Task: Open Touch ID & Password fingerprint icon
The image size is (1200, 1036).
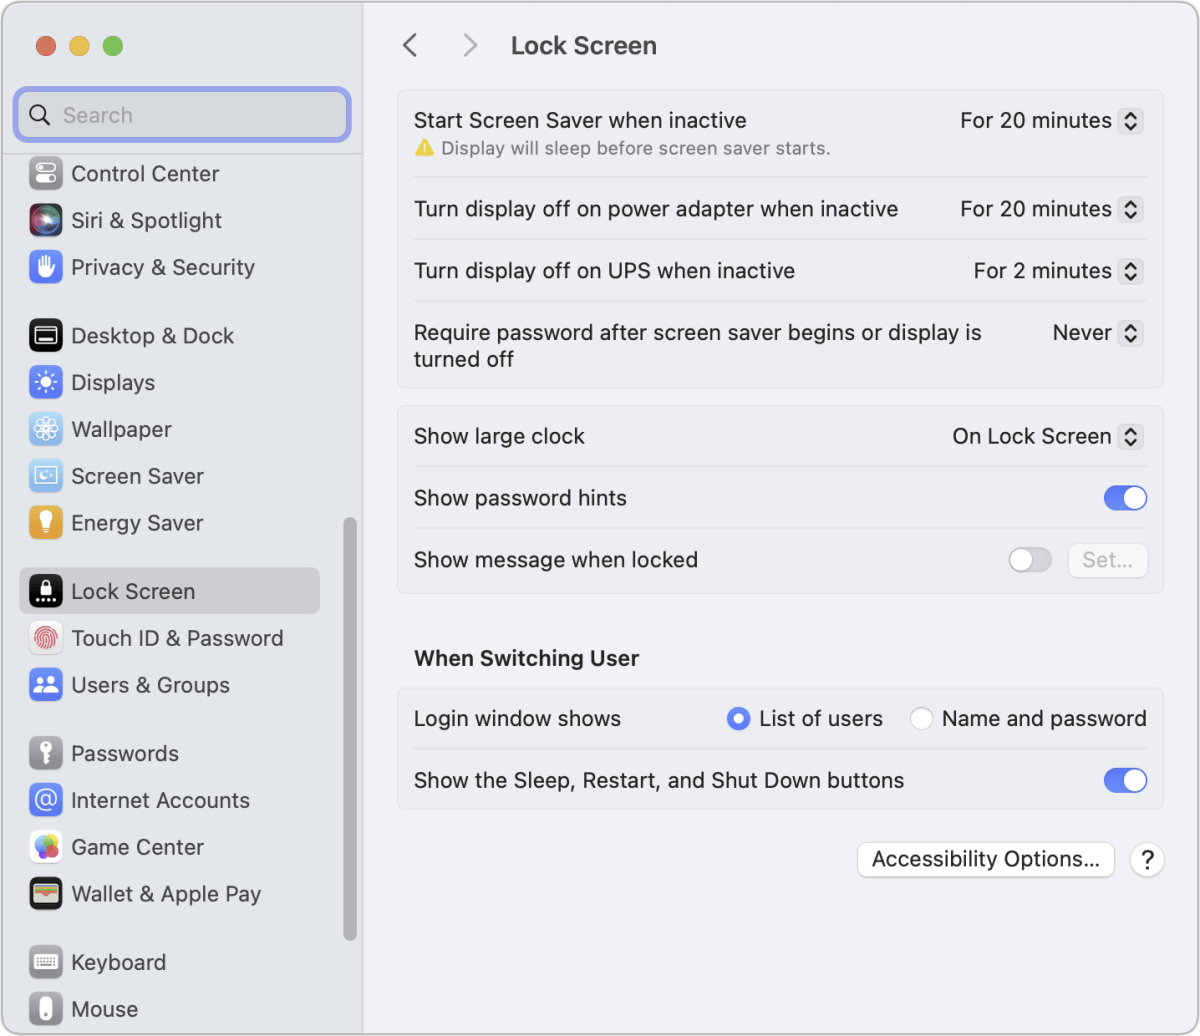Action: [45, 637]
